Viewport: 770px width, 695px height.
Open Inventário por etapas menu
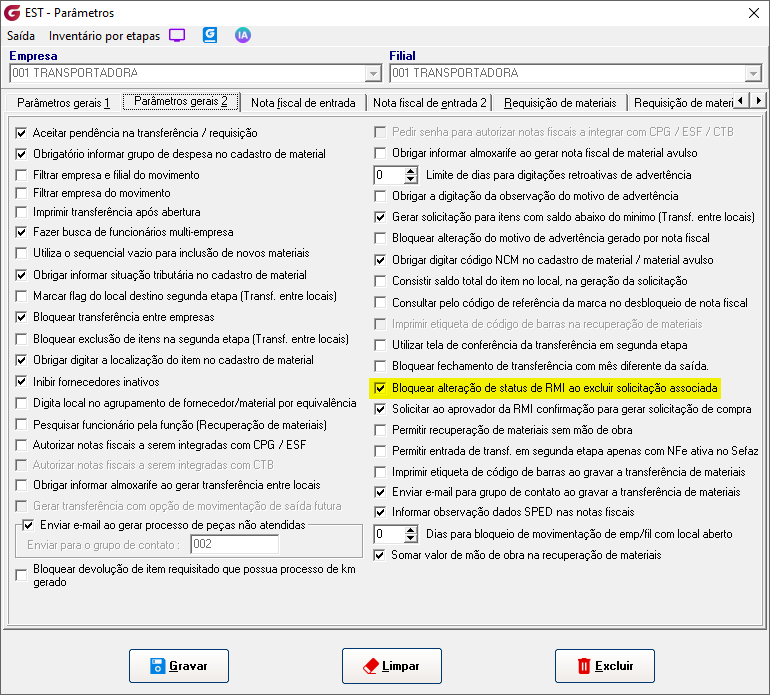coord(104,36)
